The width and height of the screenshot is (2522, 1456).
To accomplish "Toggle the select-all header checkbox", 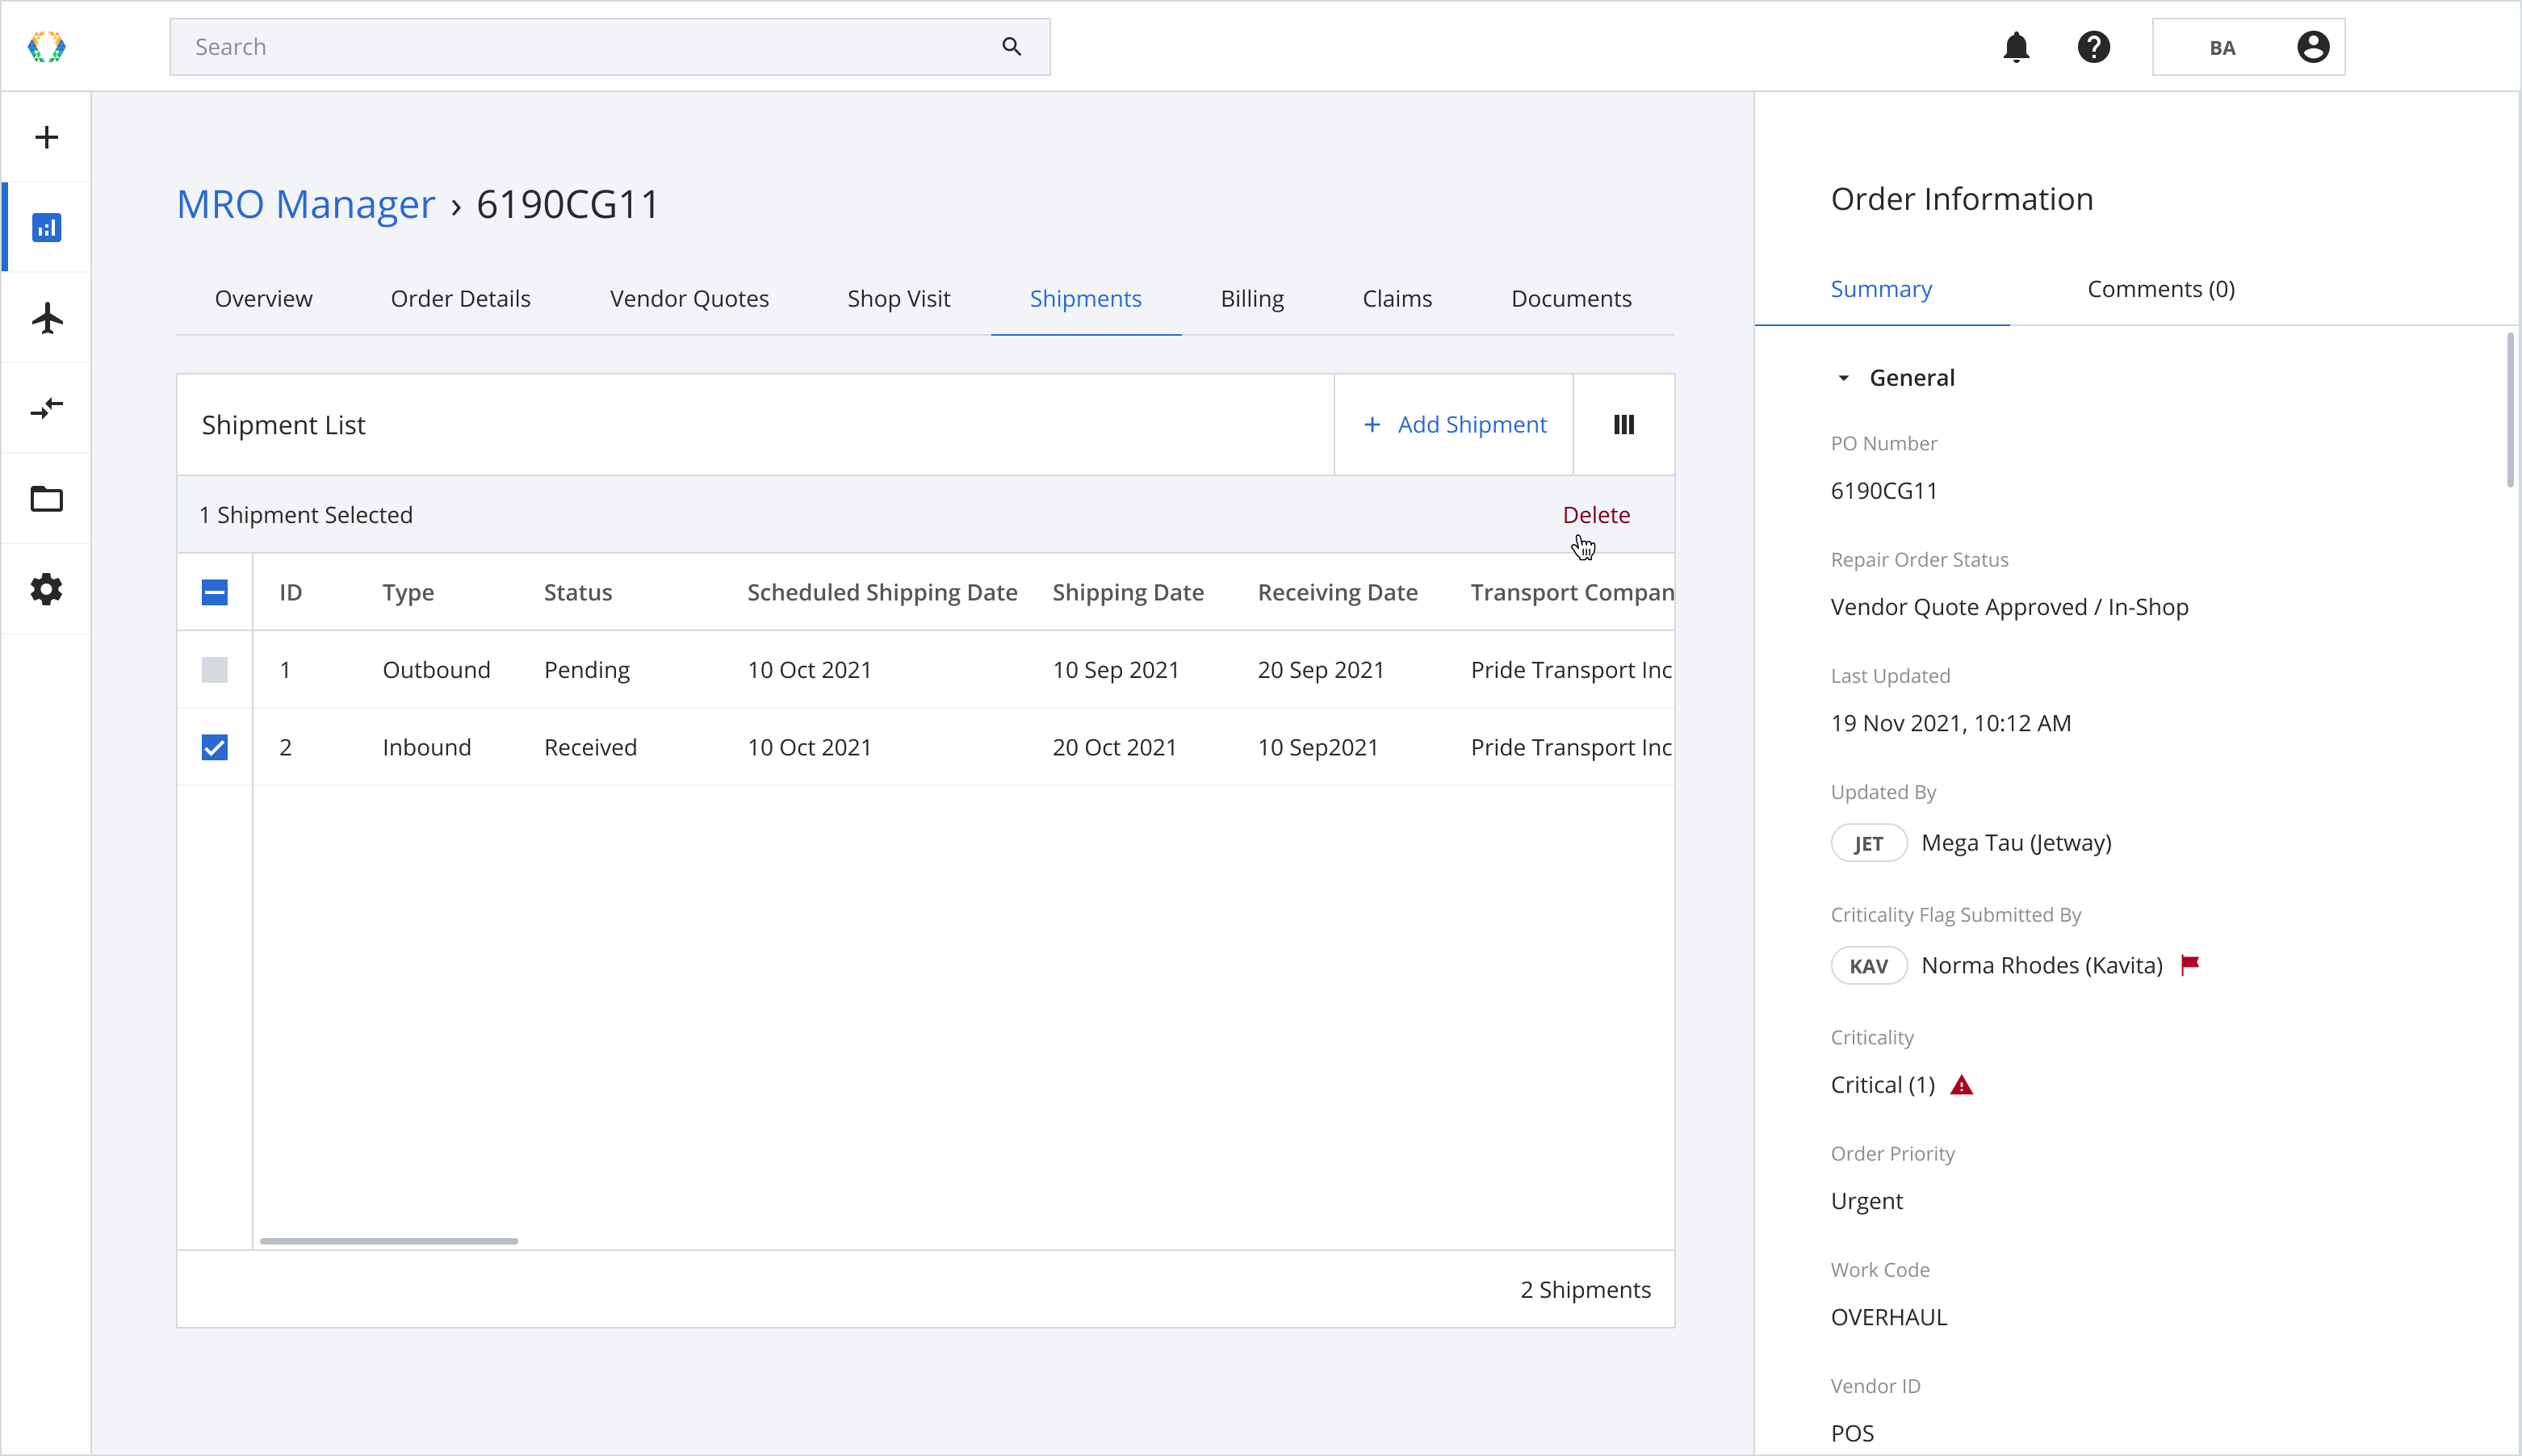I will (214, 592).
